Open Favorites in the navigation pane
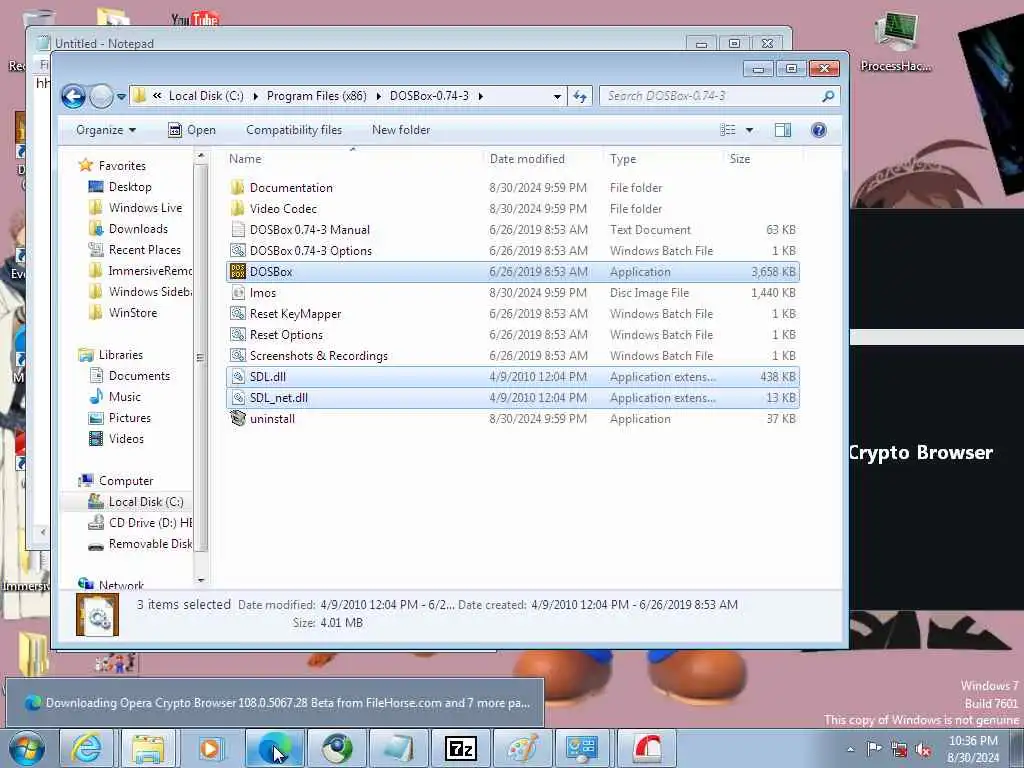Image resolution: width=1024 pixels, height=768 pixels. (121, 166)
